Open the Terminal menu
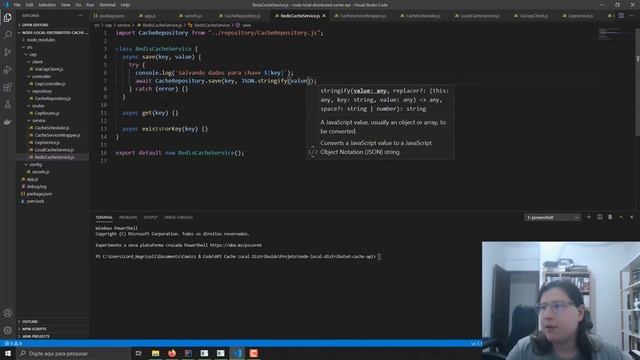Screen dimensions: 640x360 click(x=107, y=5)
